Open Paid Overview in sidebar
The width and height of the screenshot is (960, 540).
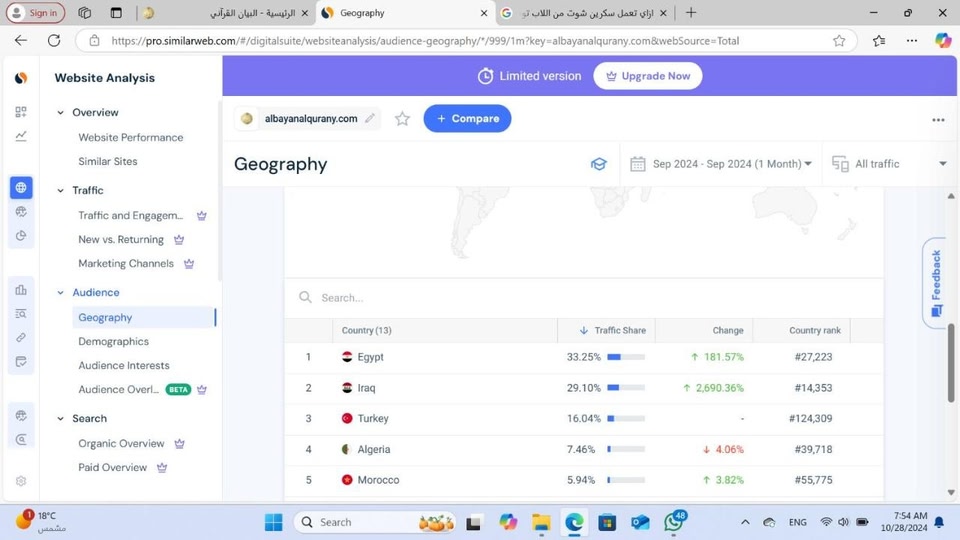(113, 467)
